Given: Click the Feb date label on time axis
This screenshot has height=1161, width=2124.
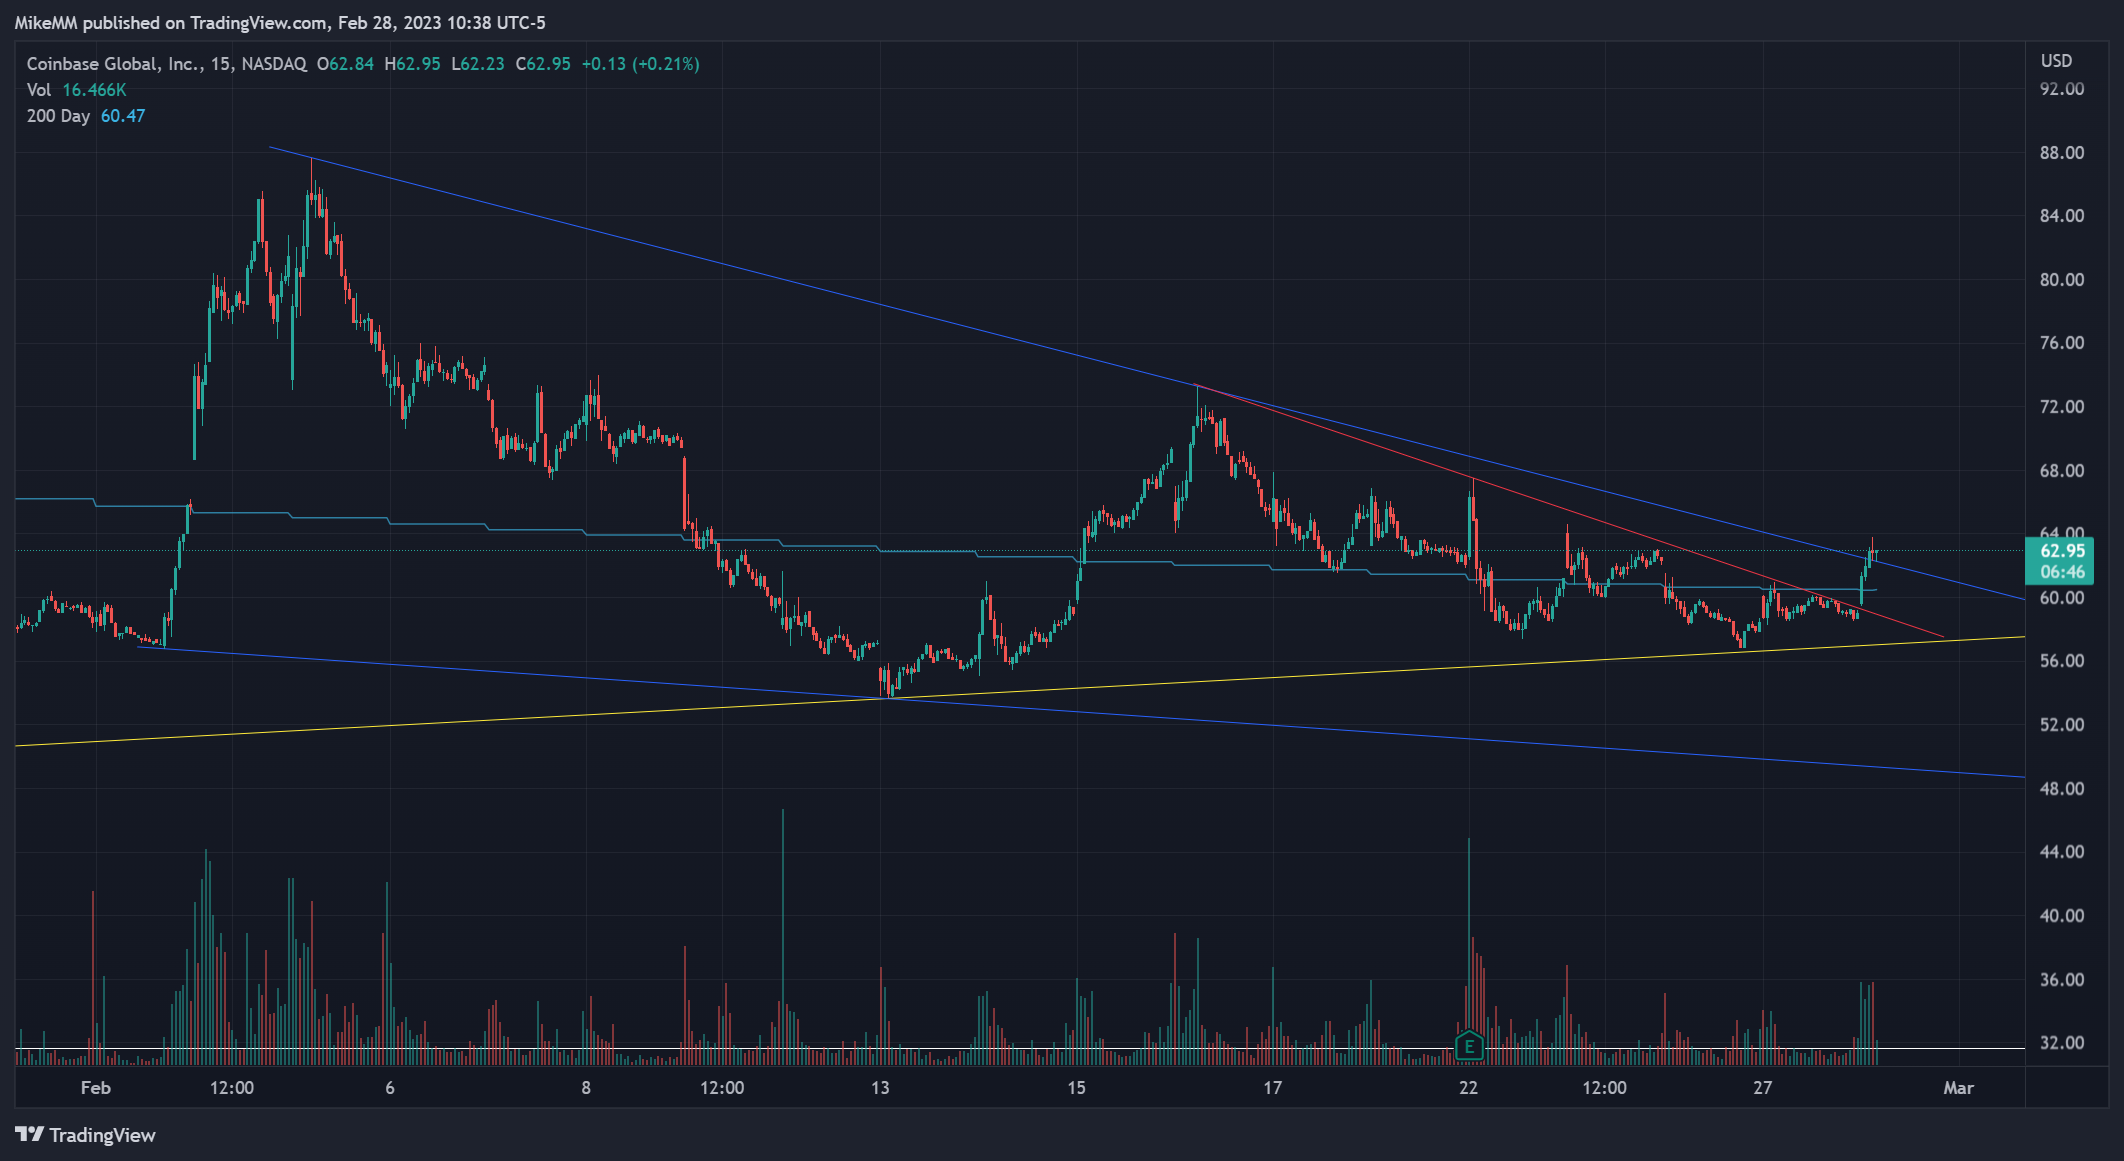Looking at the screenshot, I should pyautogui.click(x=96, y=1088).
